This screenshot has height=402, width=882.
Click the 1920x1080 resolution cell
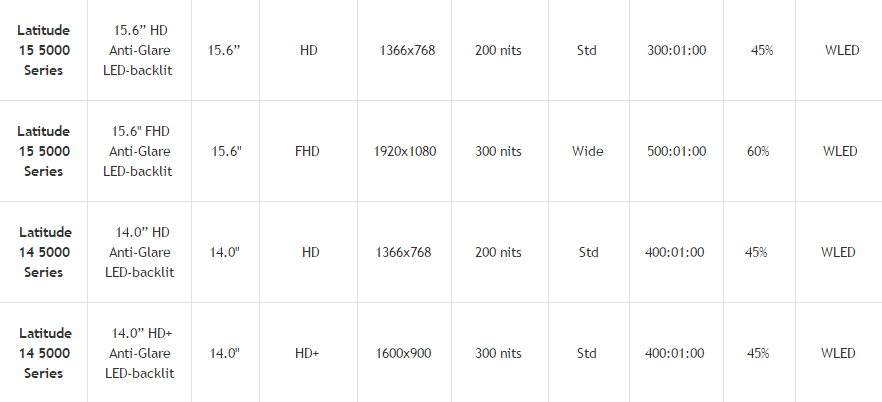[x=405, y=151]
